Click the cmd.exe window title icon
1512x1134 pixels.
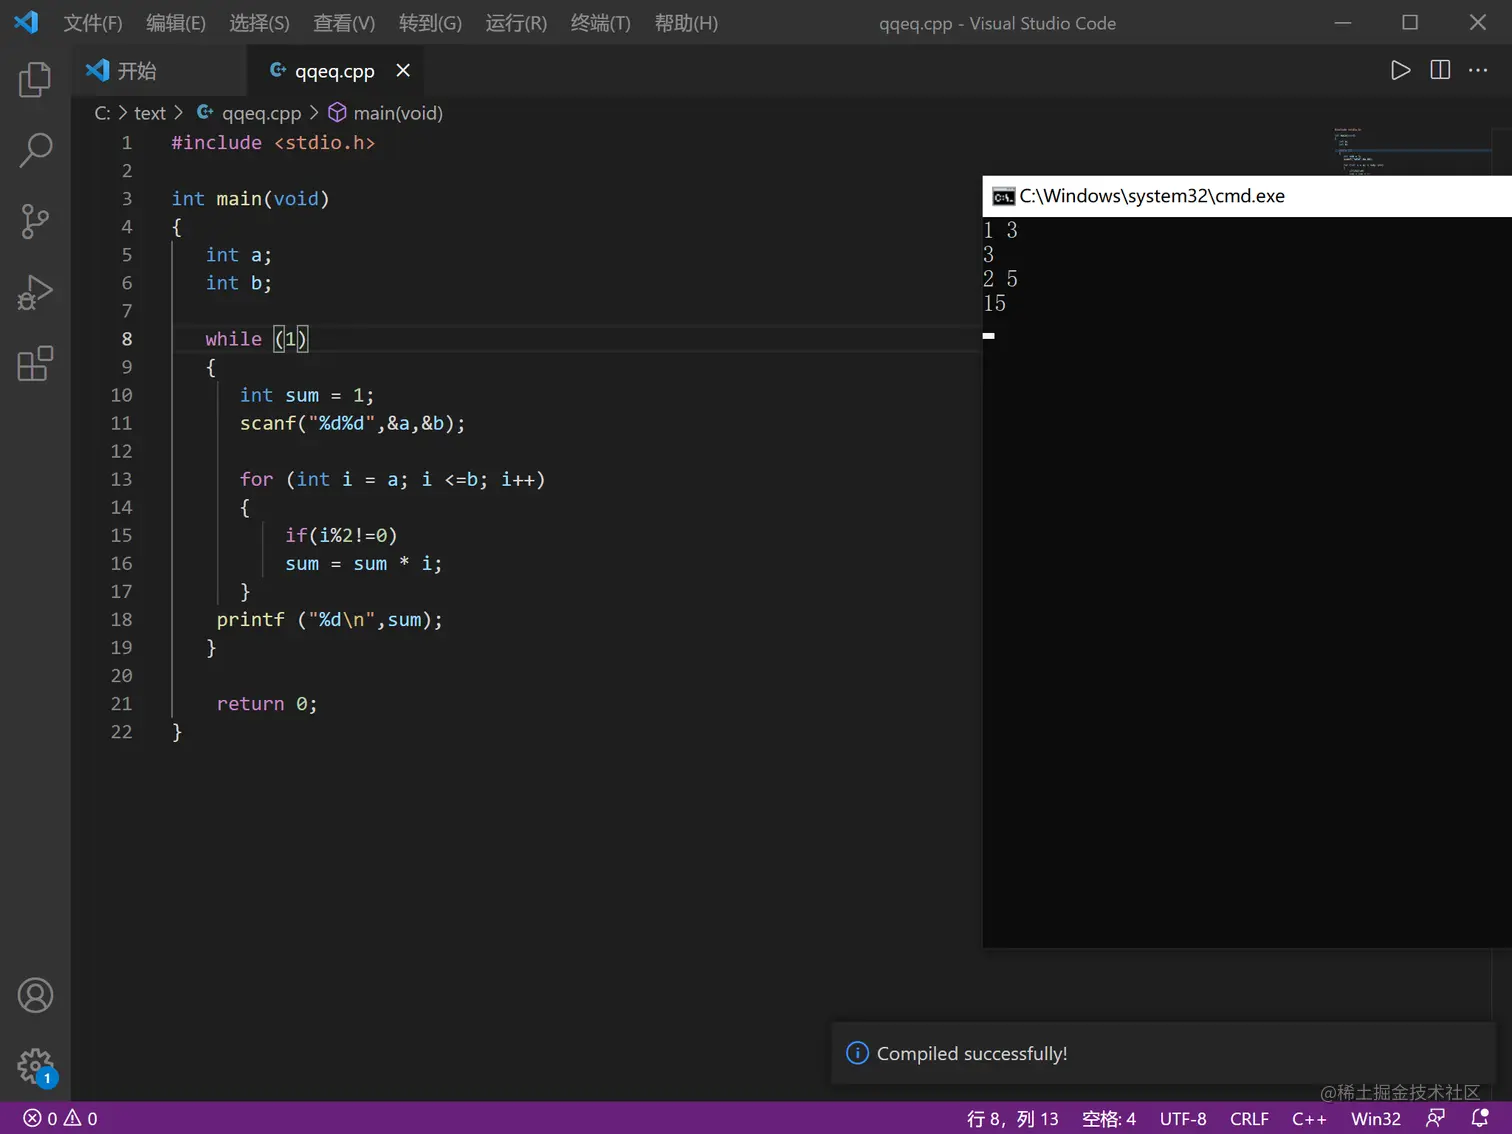(x=1003, y=196)
